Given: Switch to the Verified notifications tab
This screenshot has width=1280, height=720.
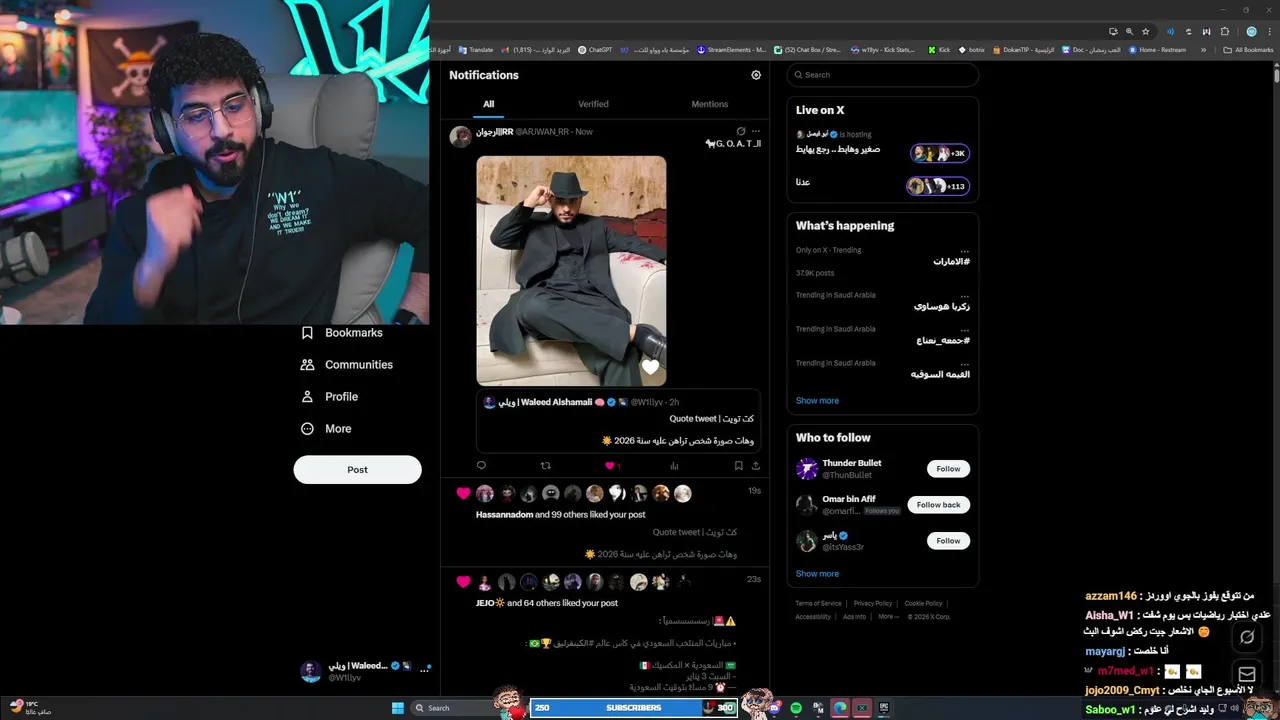Looking at the screenshot, I should pyautogui.click(x=593, y=104).
